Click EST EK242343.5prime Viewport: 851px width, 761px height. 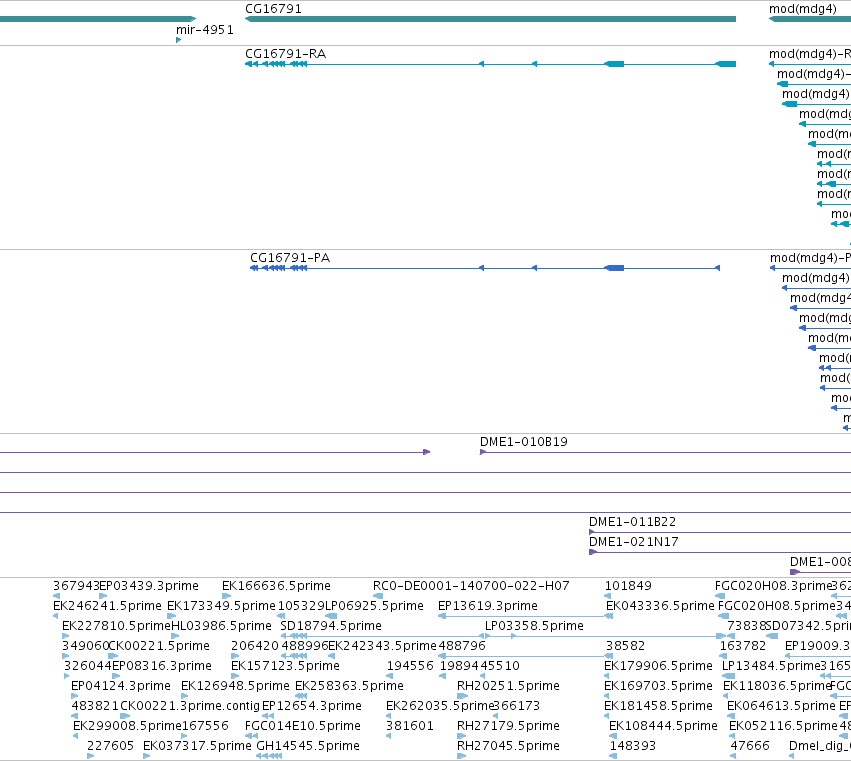click(x=383, y=646)
